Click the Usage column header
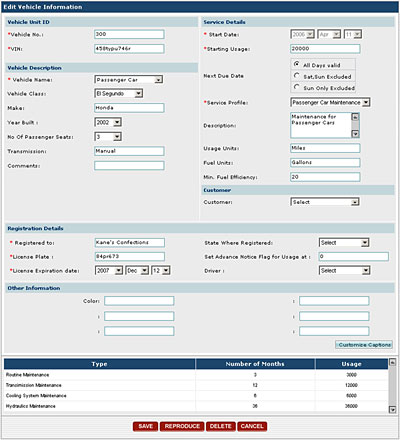The image size is (400, 440). [x=351, y=364]
